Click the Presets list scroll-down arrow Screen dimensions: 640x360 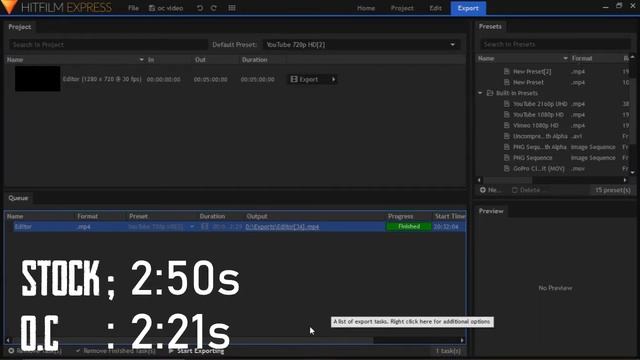coord(633,173)
